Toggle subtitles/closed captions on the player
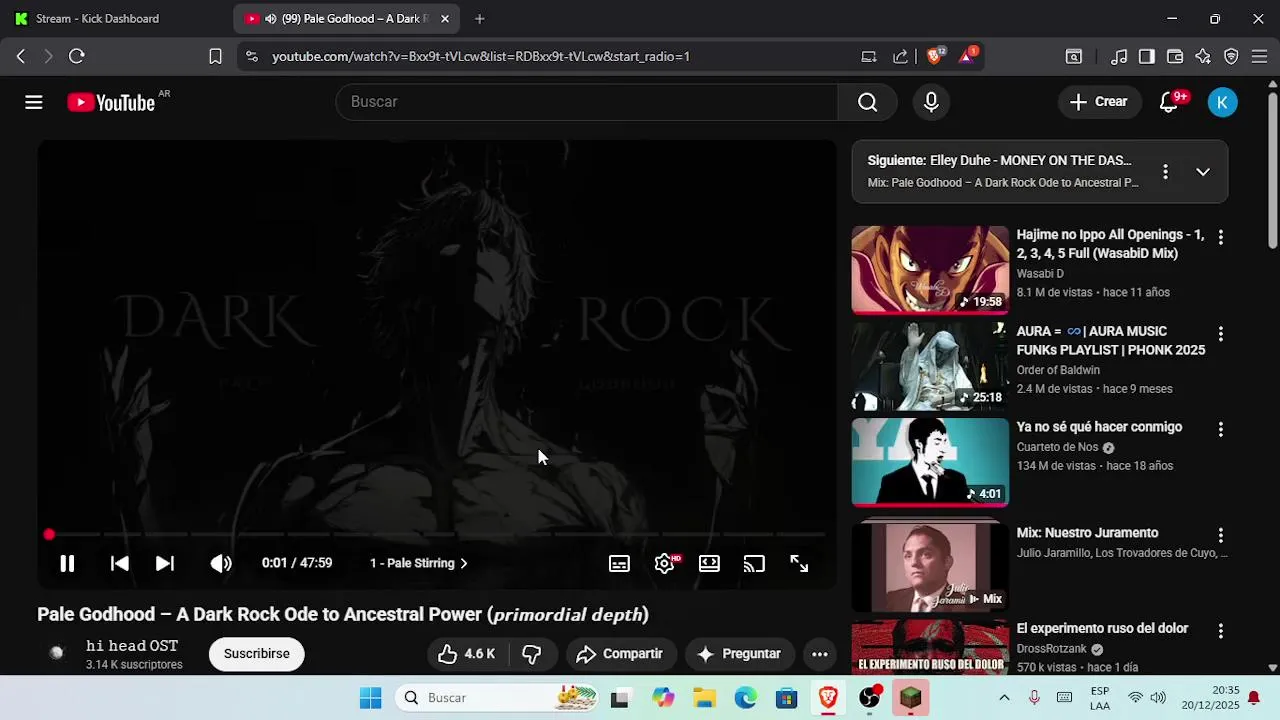This screenshot has width=1280, height=720. [x=619, y=563]
